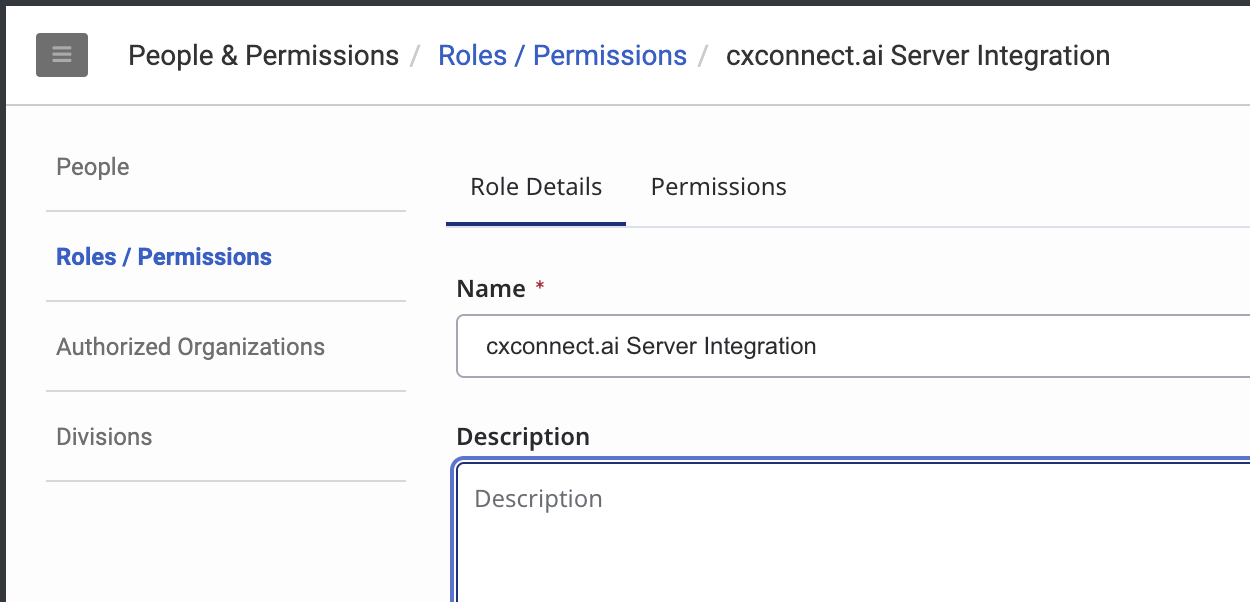
Task: Switch to the Permissions tab
Action: 718,187
